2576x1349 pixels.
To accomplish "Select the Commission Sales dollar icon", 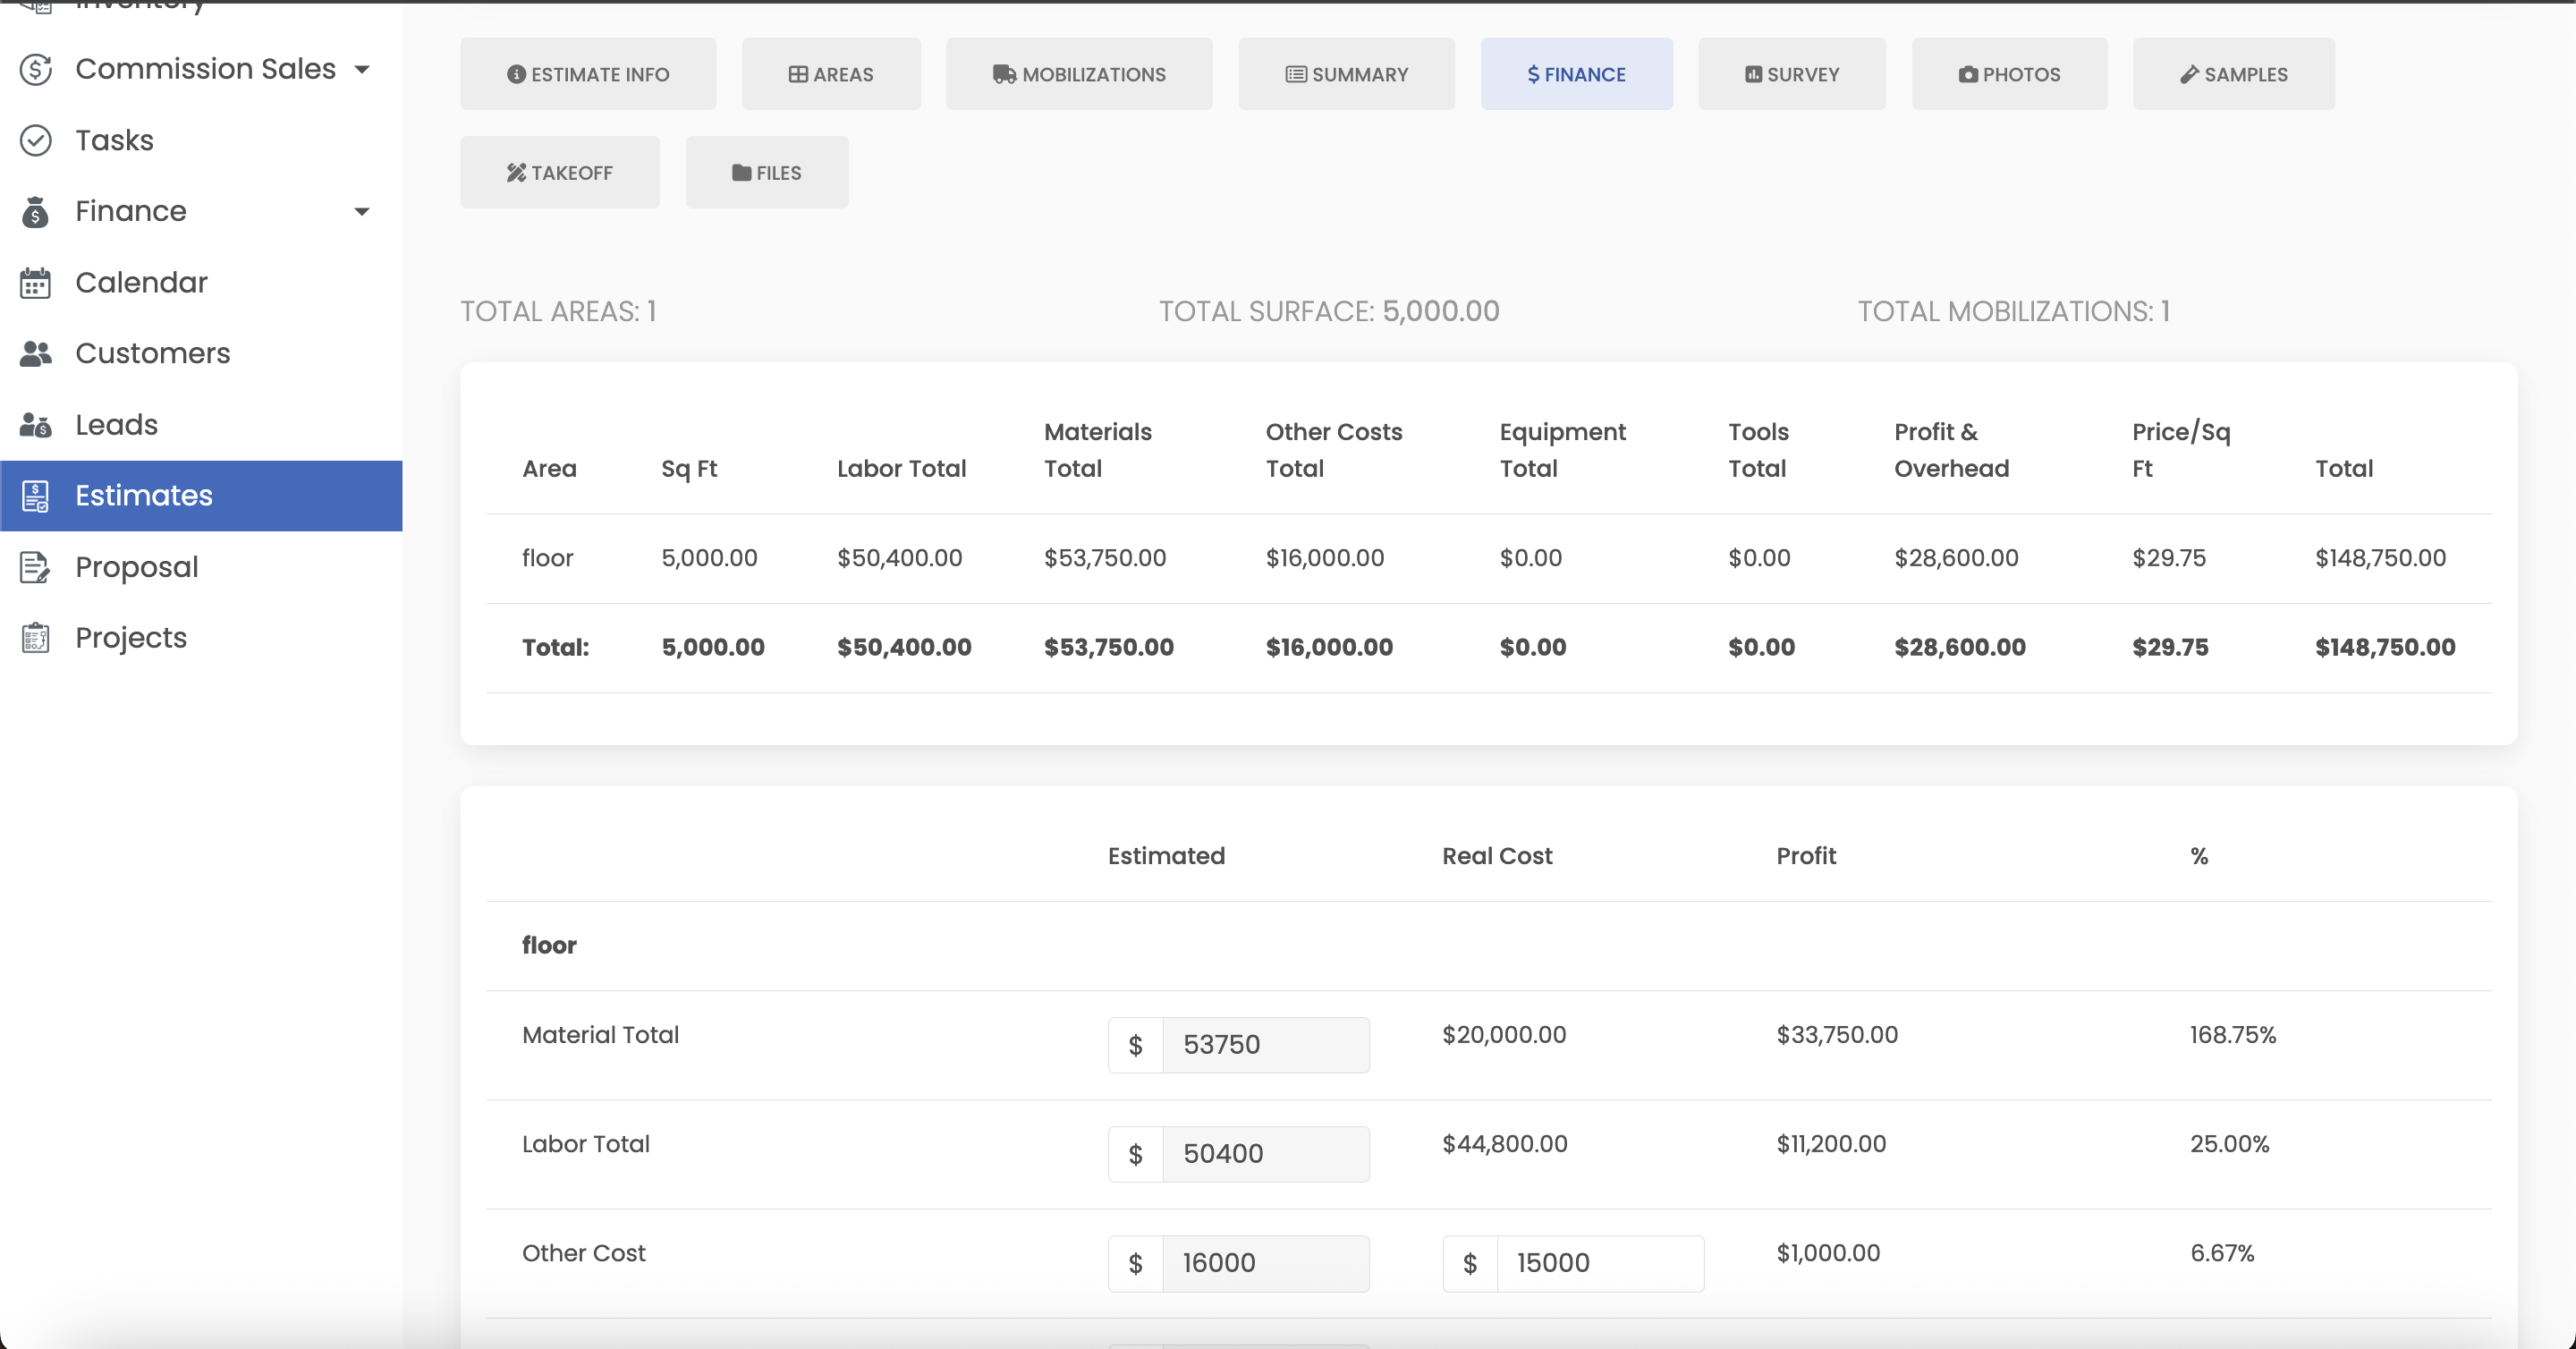I will coord(35,69).
